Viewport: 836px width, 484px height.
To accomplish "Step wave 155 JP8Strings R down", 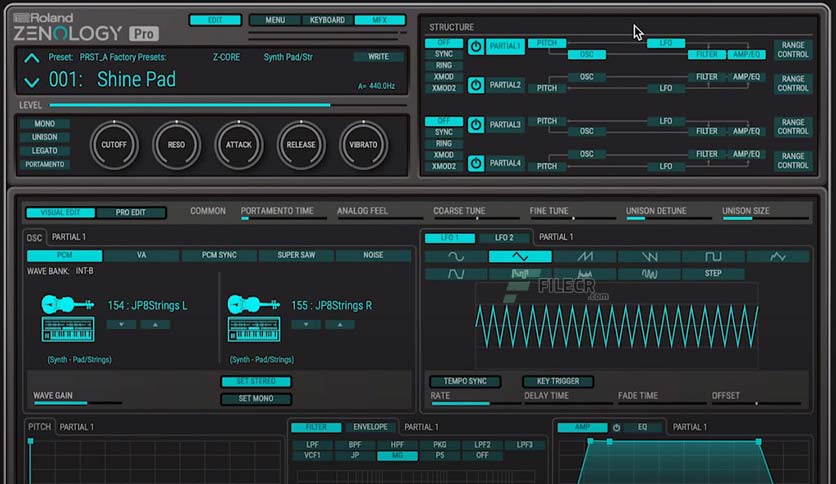I will click(306, 325).
